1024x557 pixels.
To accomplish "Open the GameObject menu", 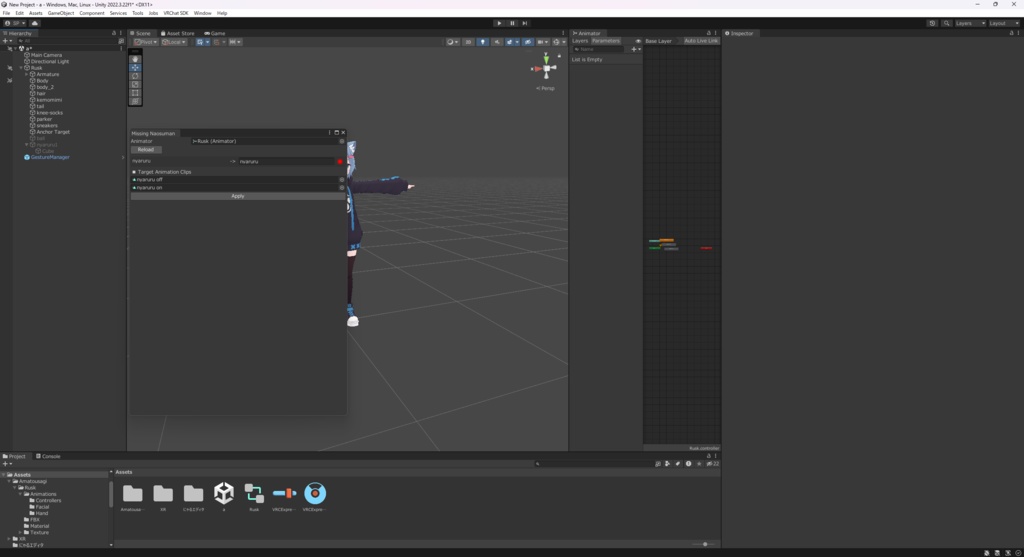I will (x=61, y=13).
